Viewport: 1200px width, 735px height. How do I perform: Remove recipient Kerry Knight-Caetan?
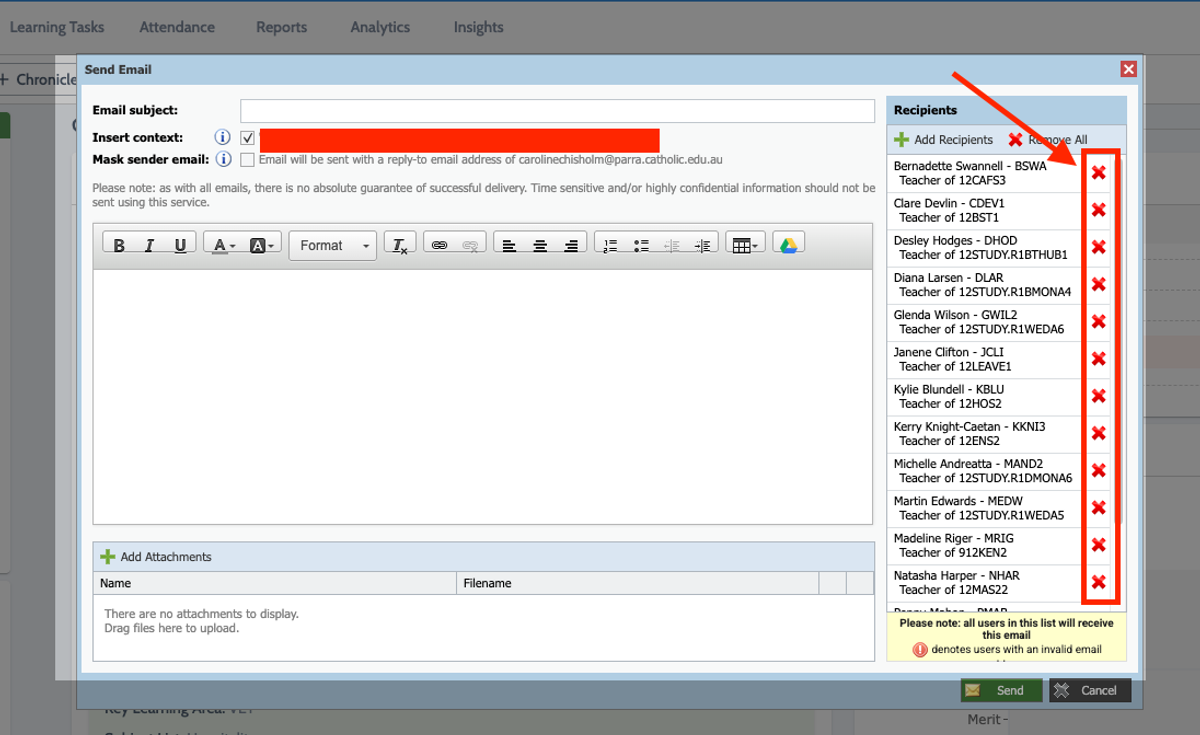(x=1098, y=433)
